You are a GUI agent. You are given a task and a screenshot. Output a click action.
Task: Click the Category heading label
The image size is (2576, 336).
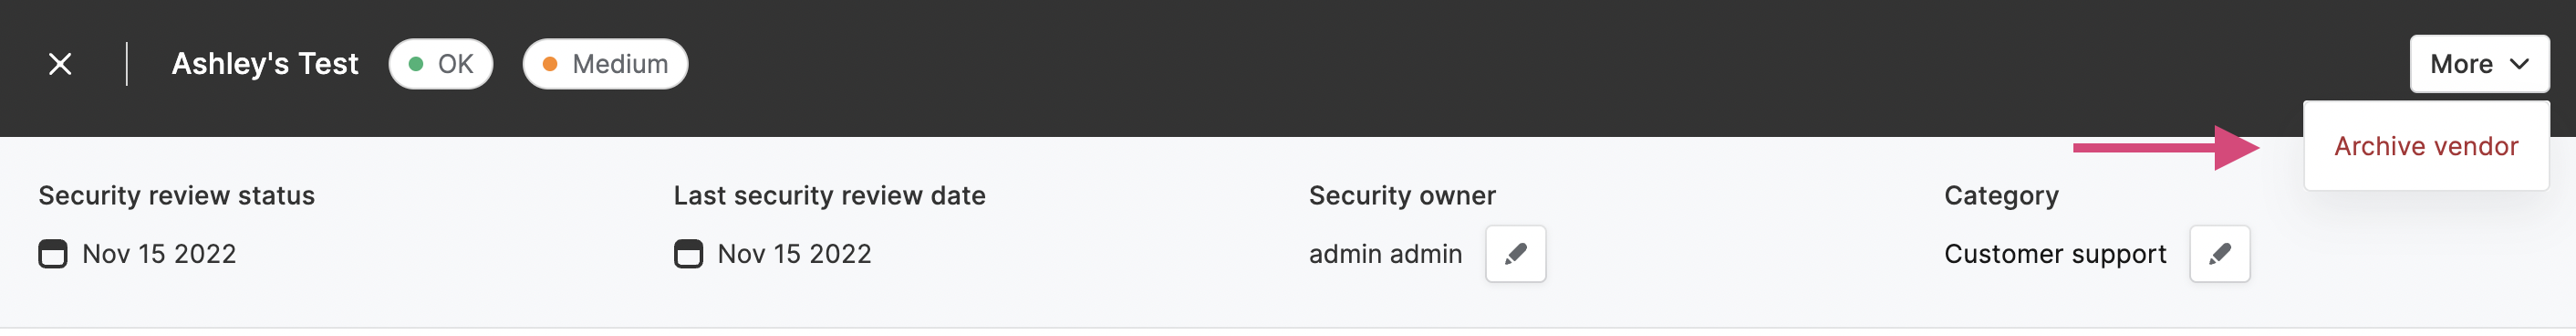[x=2001, y=196]
